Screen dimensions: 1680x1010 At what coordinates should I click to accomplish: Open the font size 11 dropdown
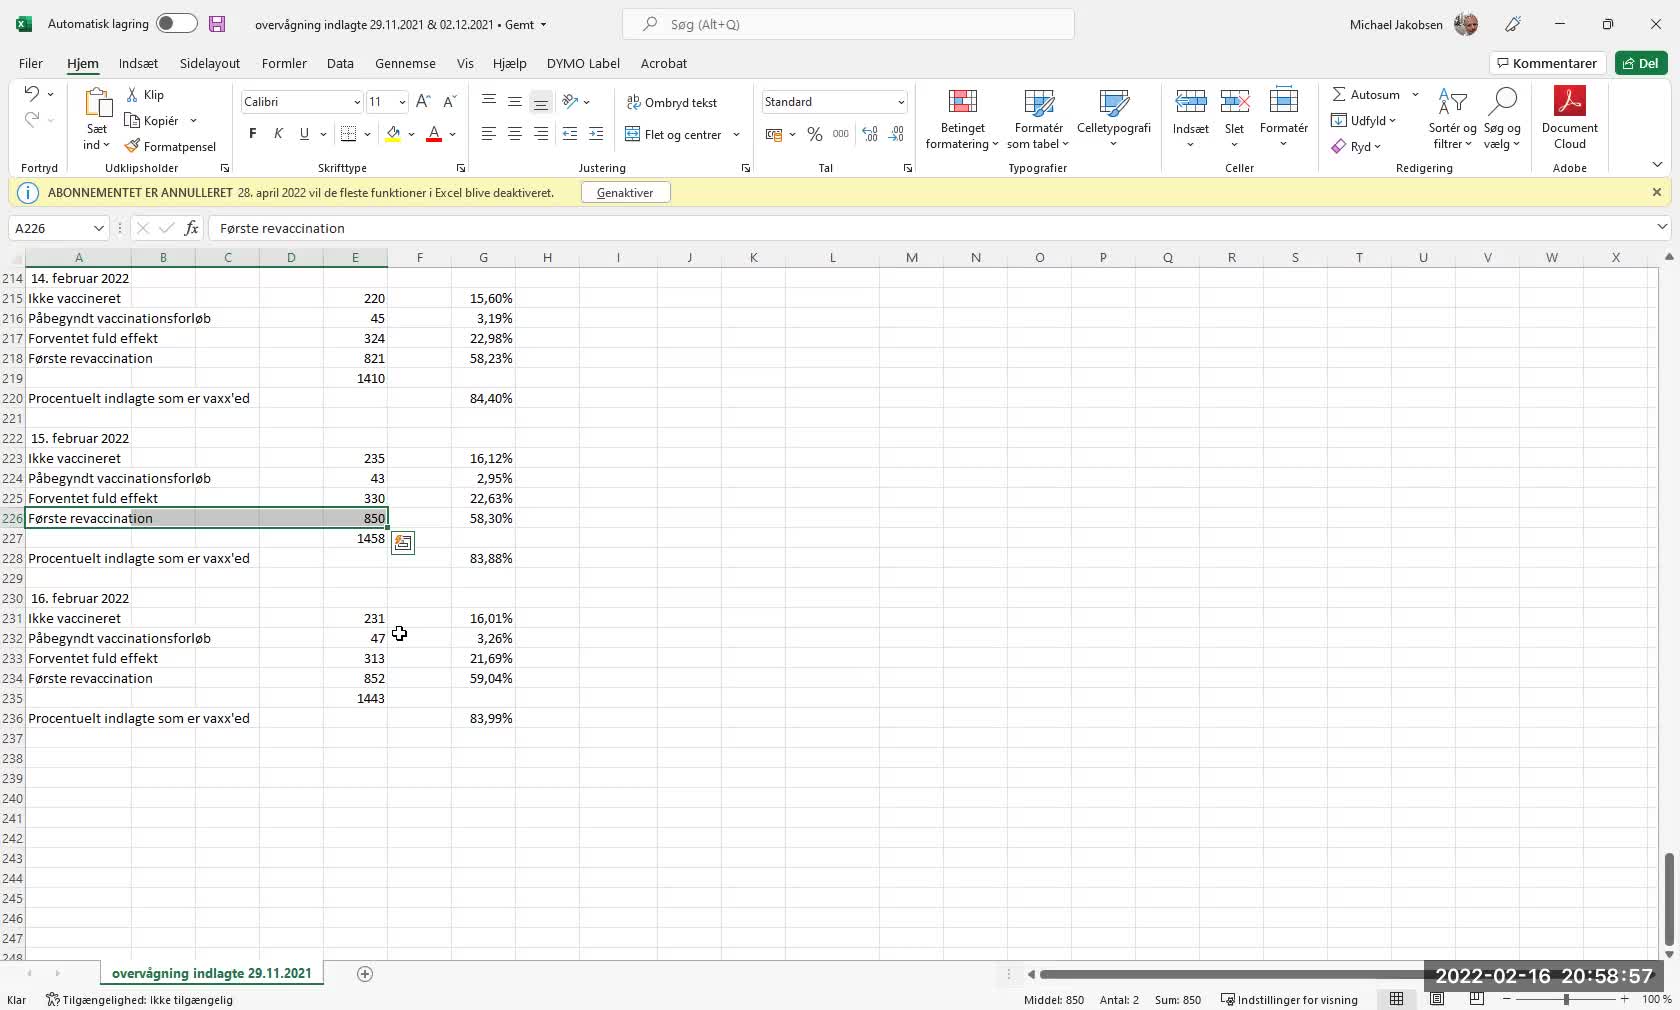click(402, 102)
